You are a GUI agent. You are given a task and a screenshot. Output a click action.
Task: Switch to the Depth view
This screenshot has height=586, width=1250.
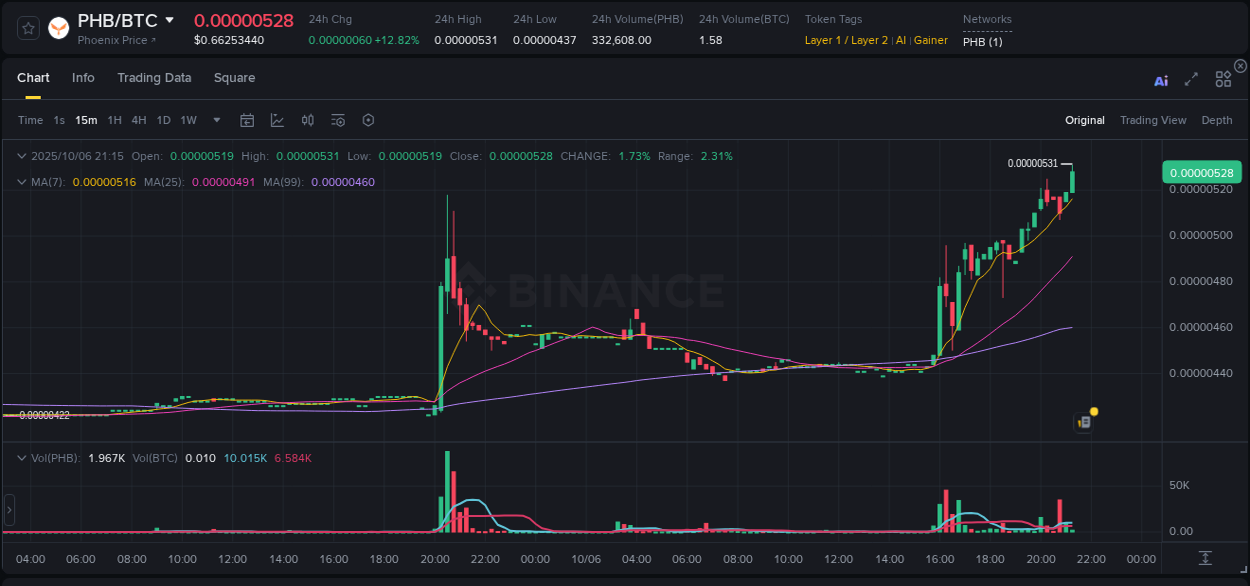click(1217, 119)
